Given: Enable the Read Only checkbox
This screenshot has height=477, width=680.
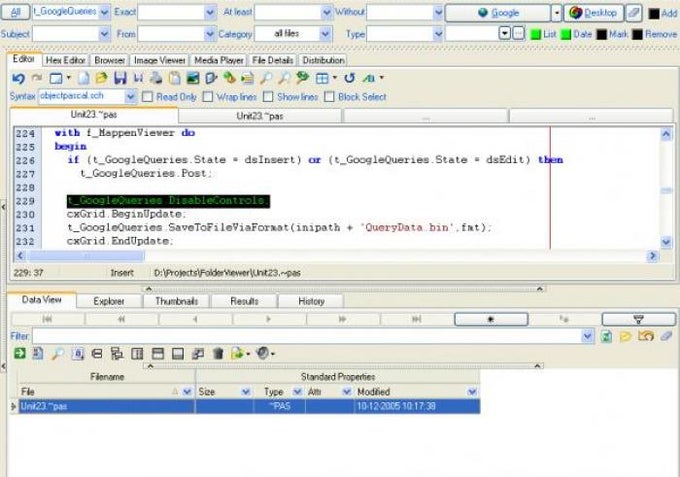Looking at the screenshot, I should [x=147, y=97].
